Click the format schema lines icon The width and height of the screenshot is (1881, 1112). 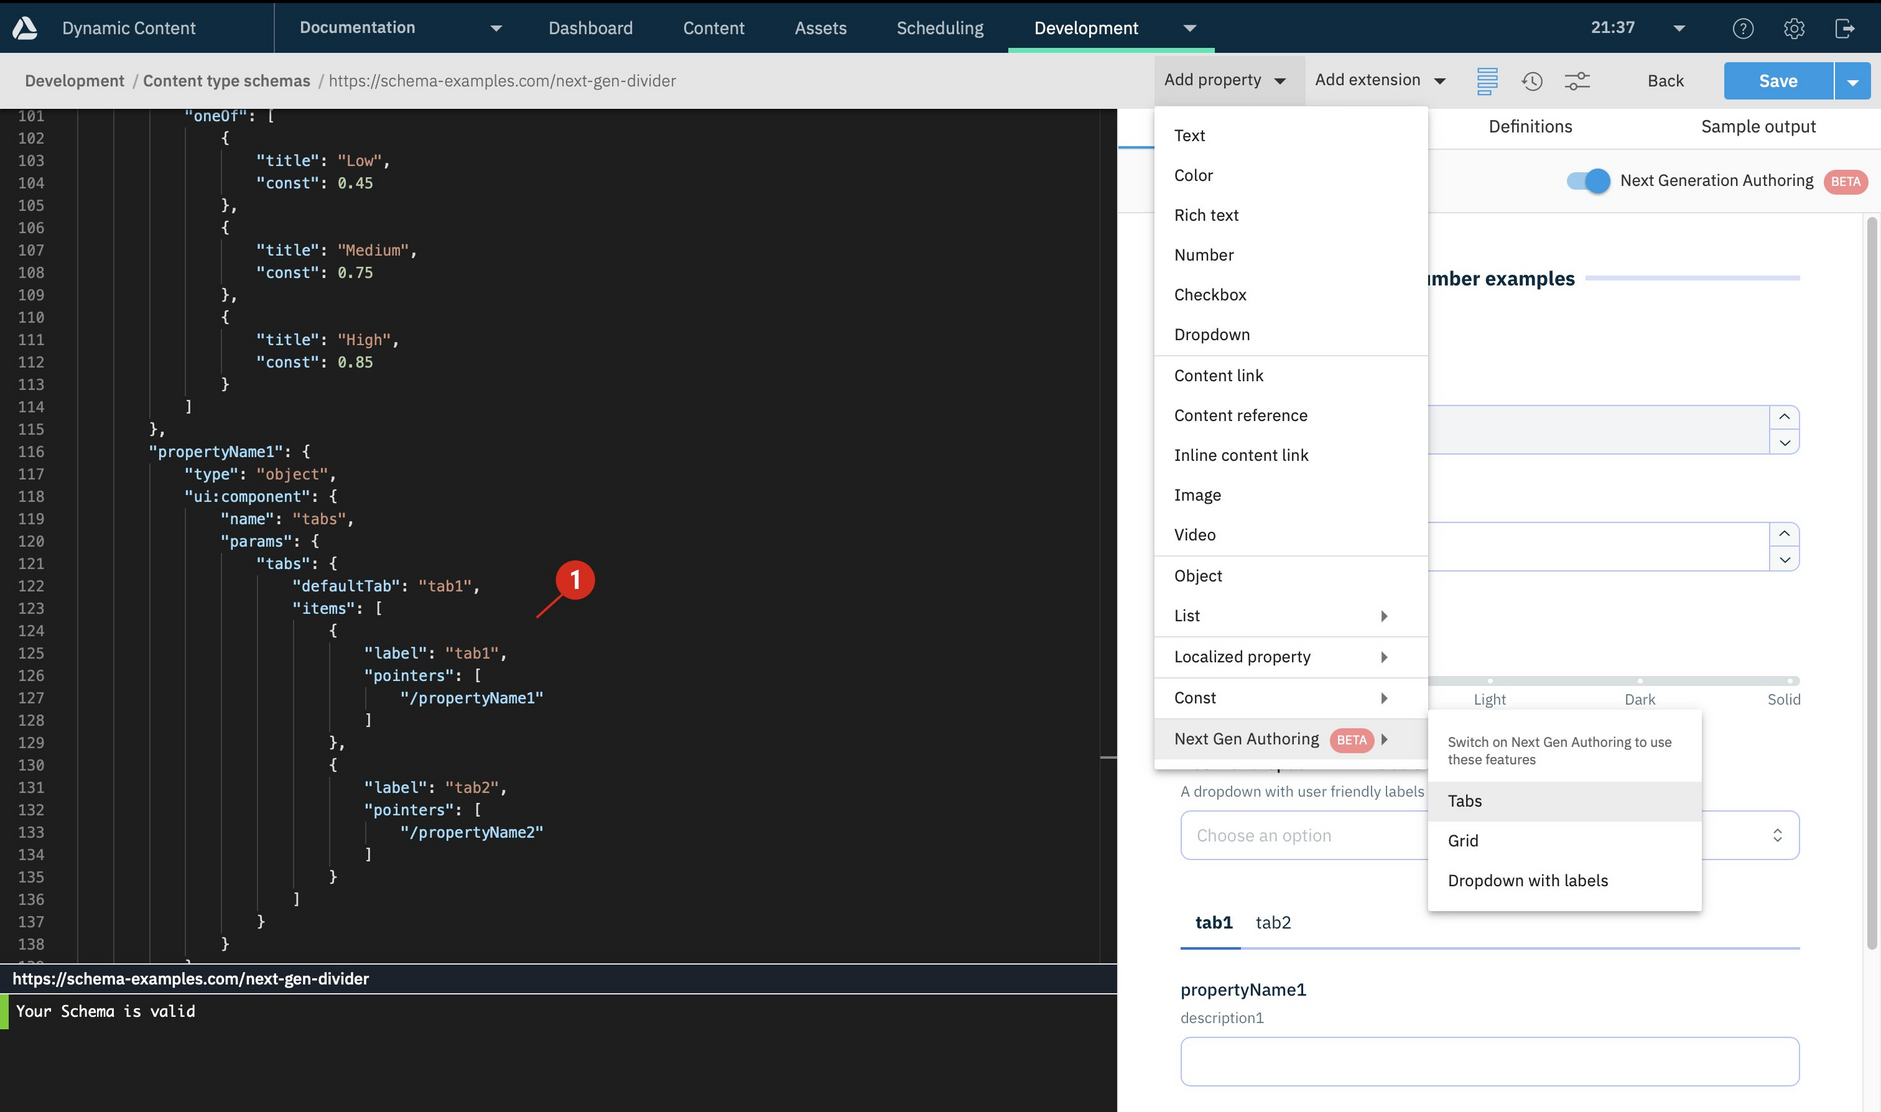point(1487,81)
